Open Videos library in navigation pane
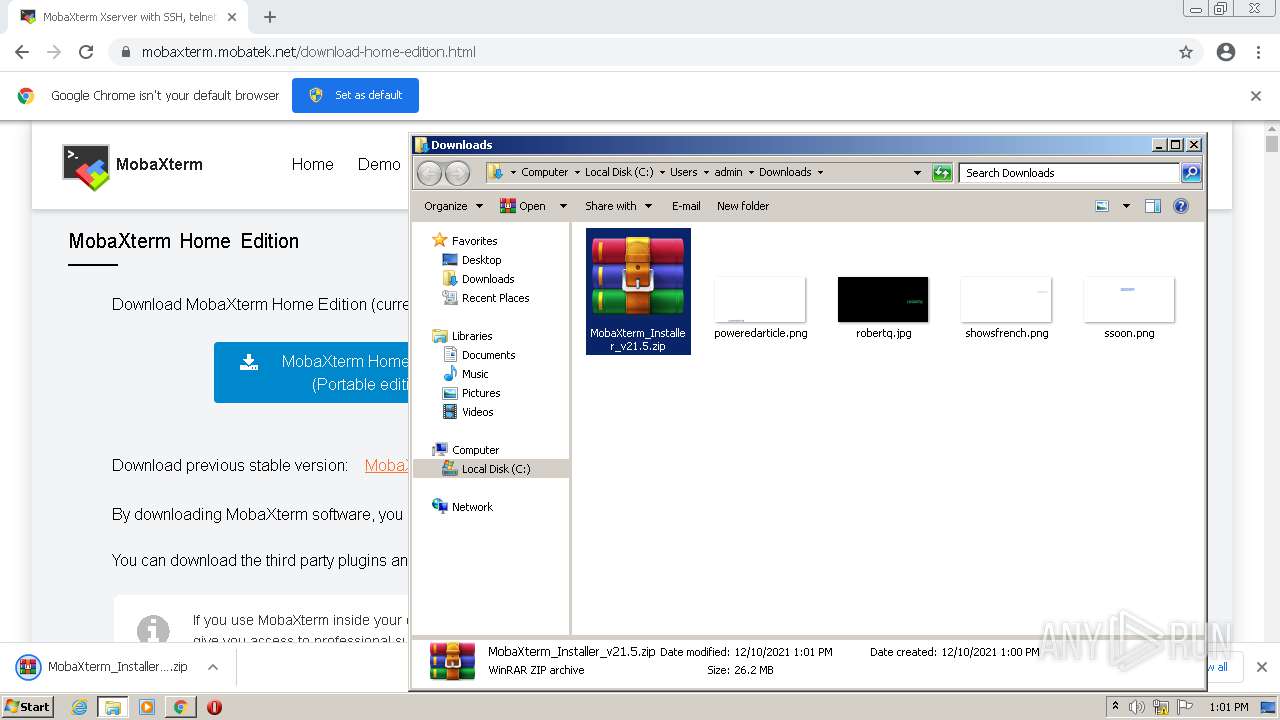1280x720 pixels. pos(477,412)
